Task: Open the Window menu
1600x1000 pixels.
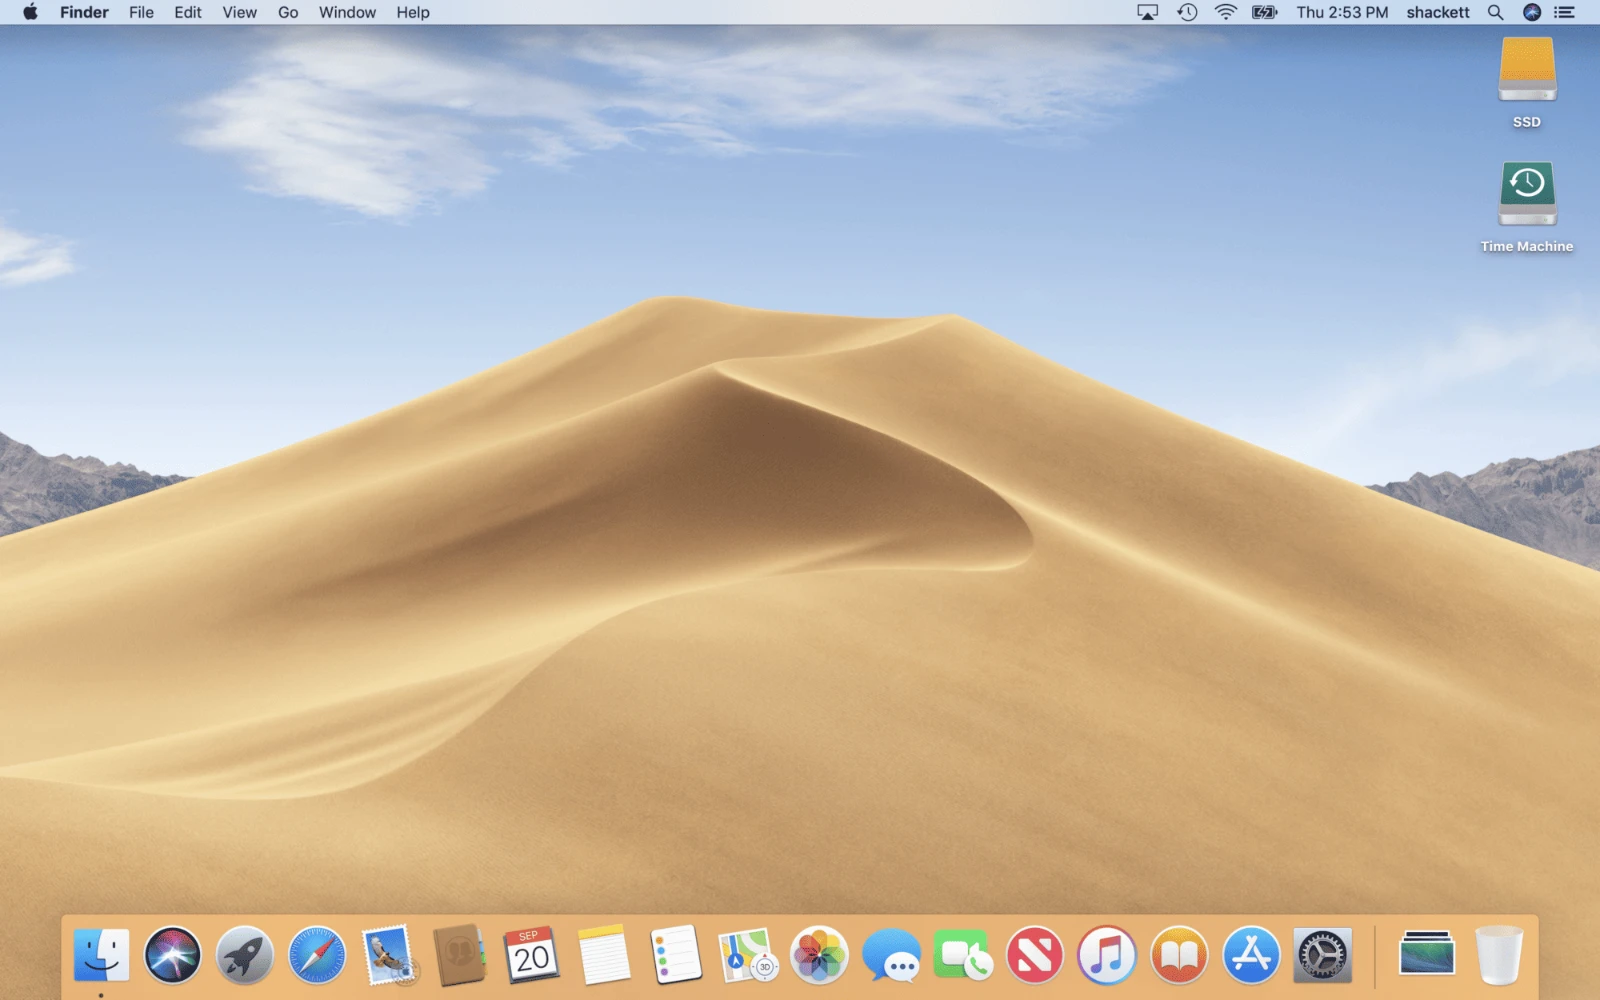Action: click(x=346, y=12)
